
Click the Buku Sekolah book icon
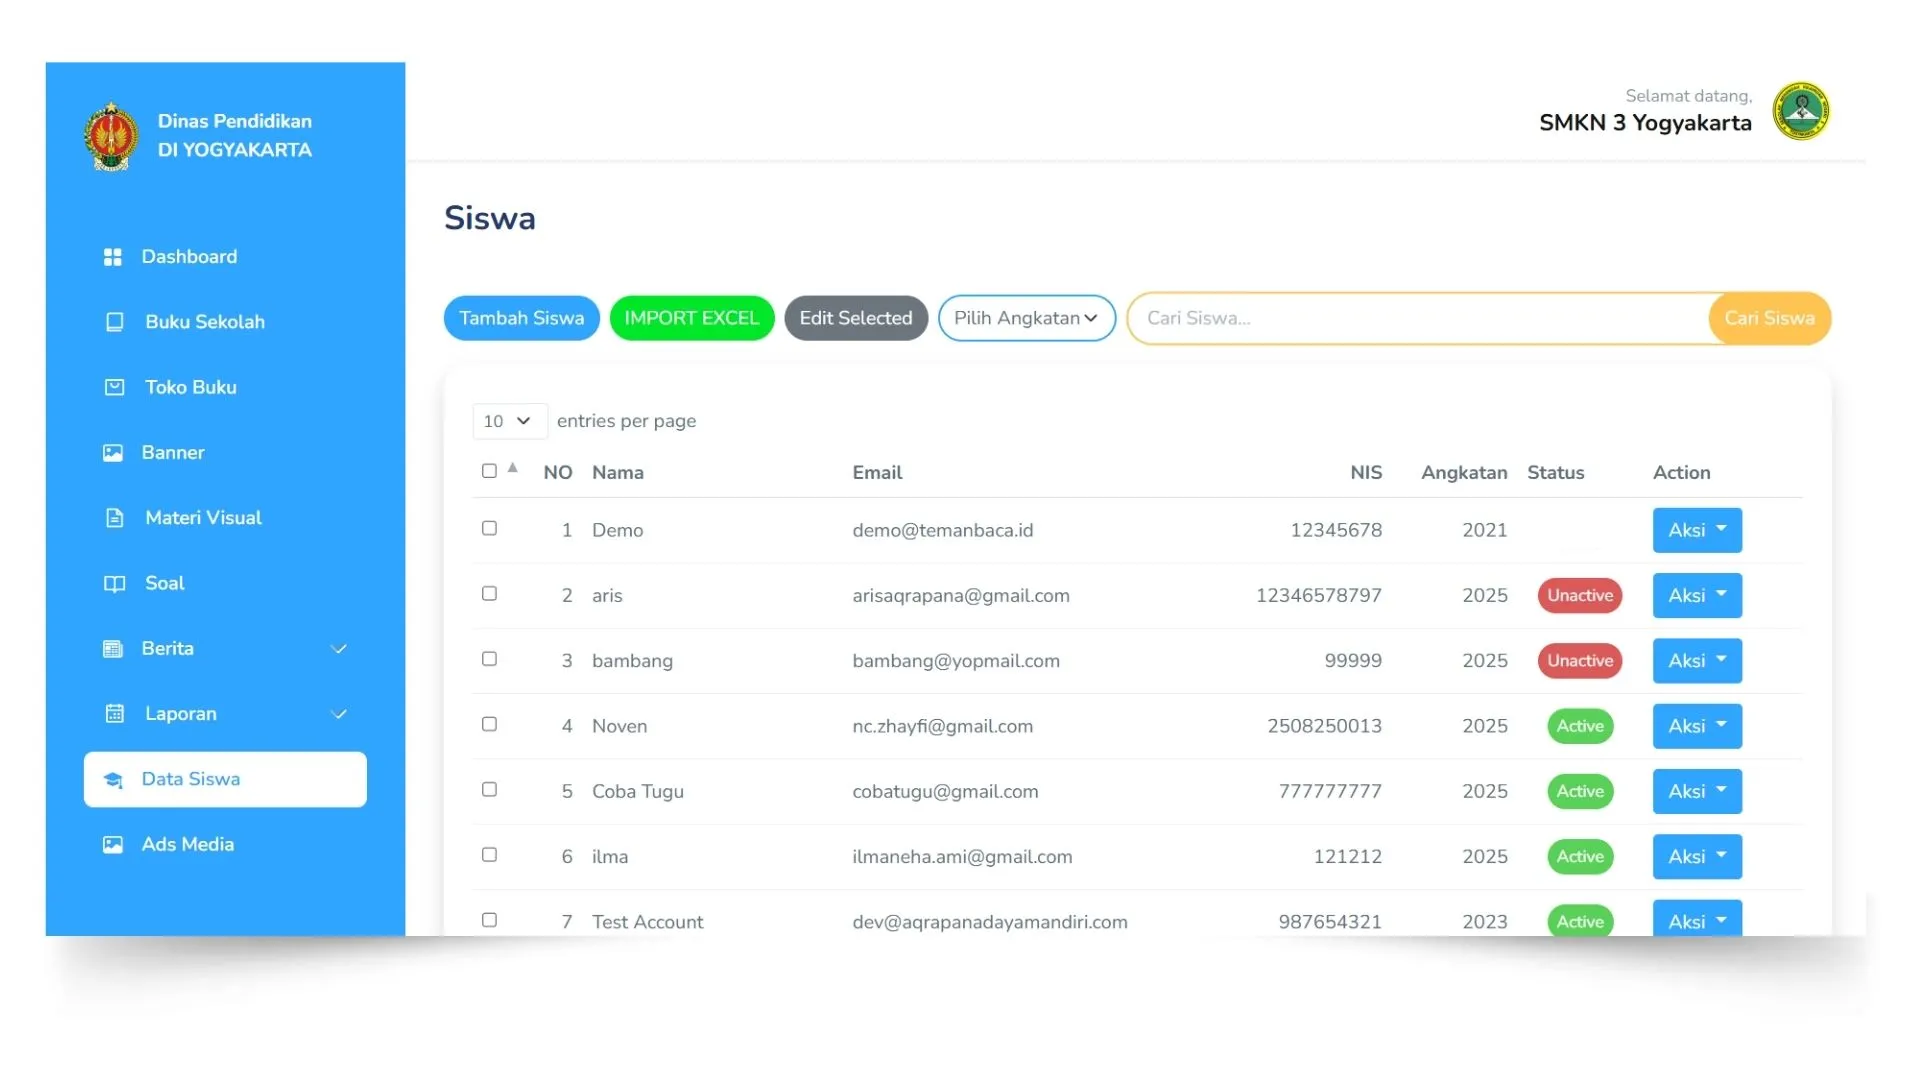115,322
